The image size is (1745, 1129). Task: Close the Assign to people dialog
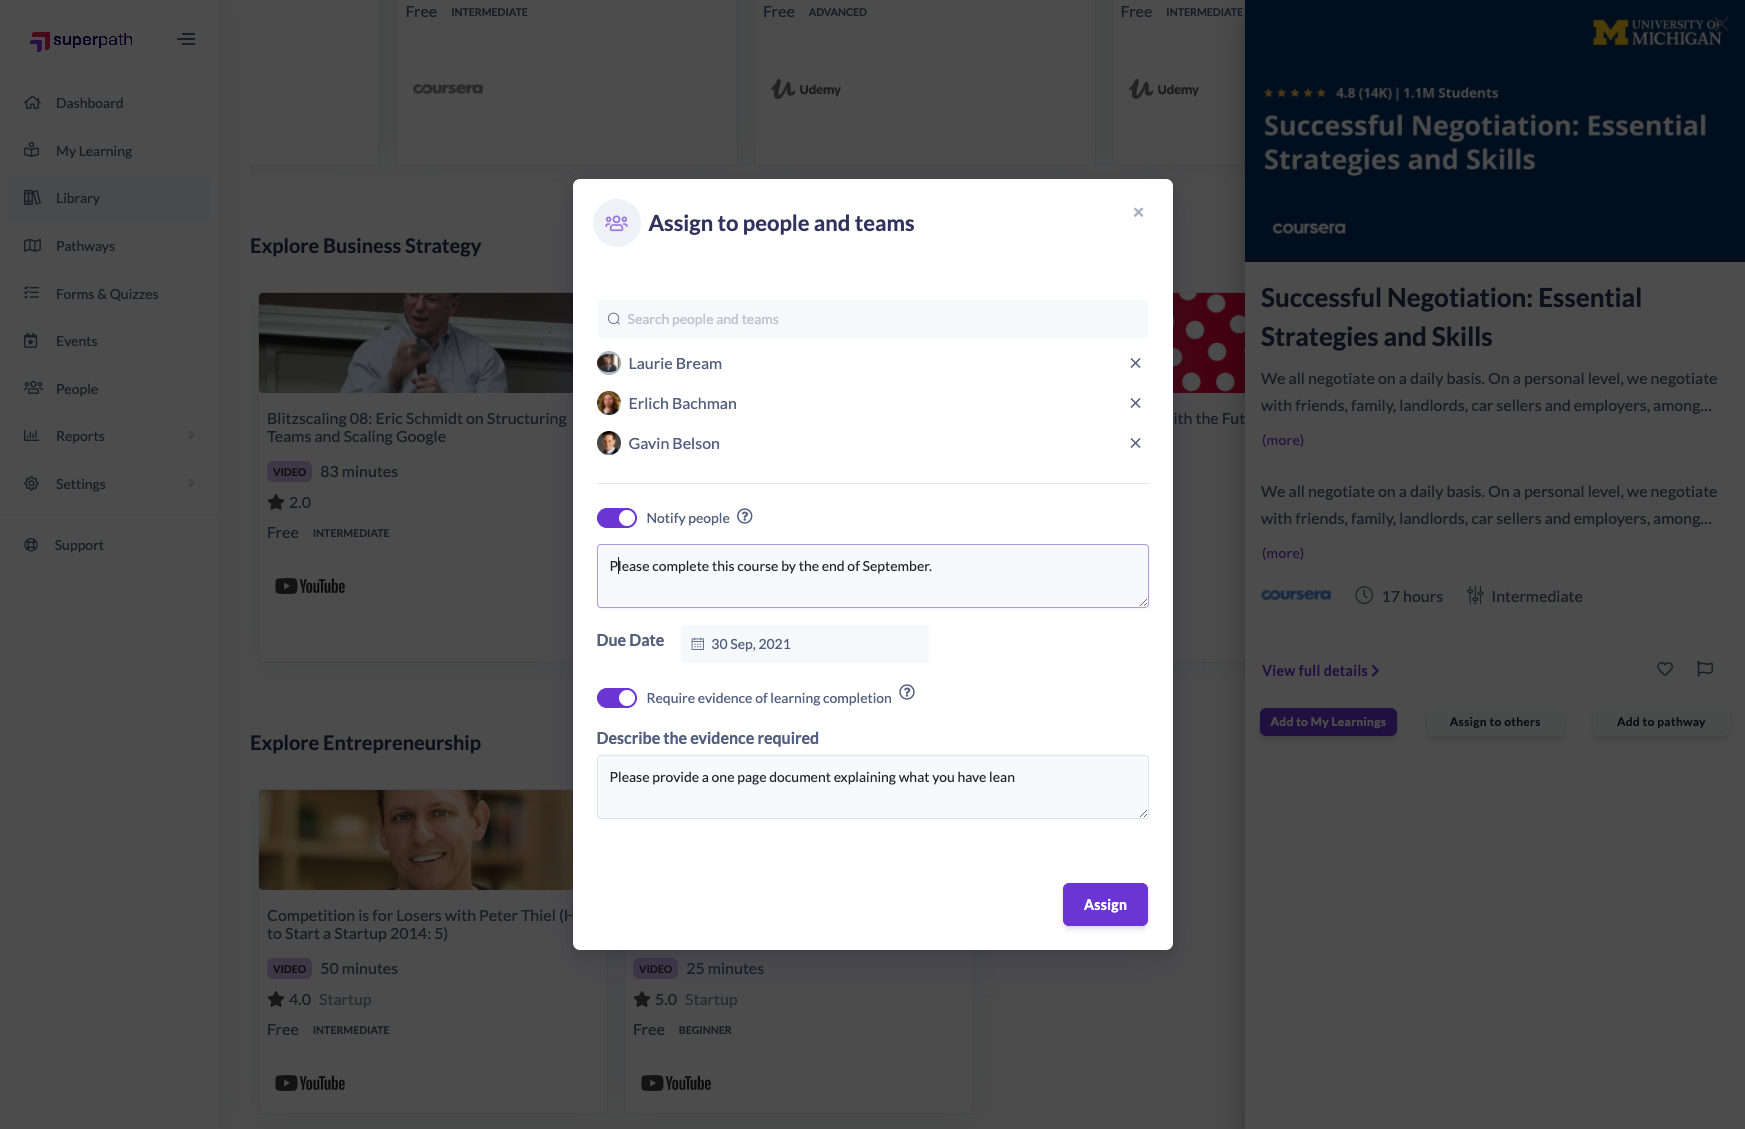pos(1138,212)
